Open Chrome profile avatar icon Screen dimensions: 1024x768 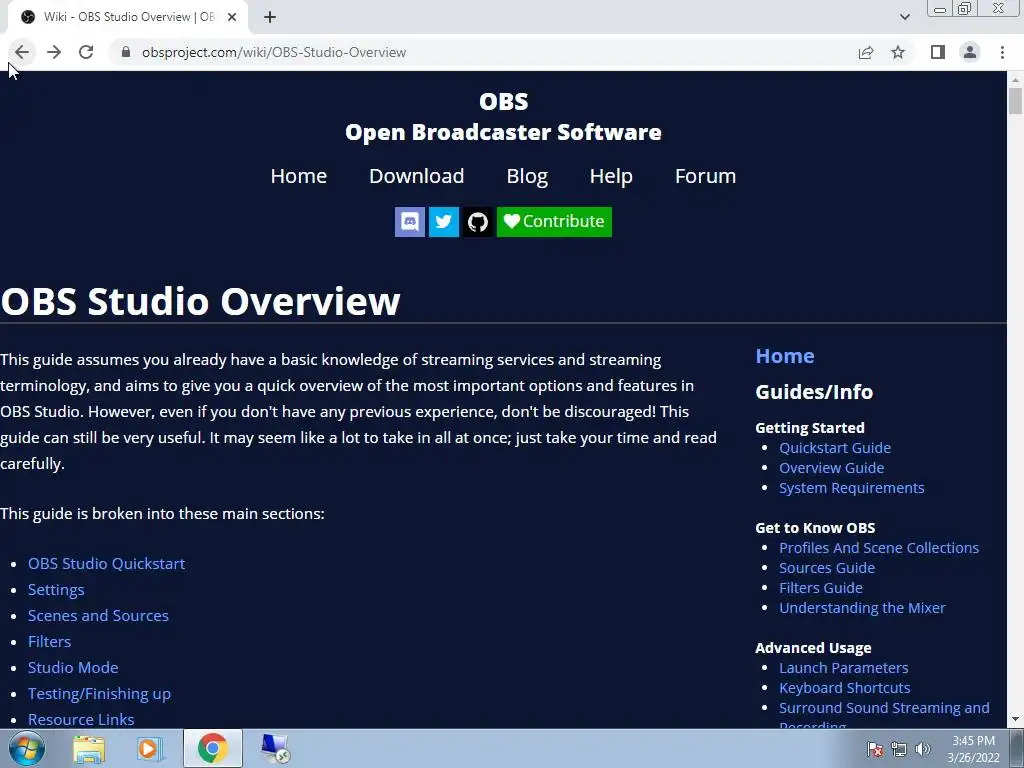point(970,52)
